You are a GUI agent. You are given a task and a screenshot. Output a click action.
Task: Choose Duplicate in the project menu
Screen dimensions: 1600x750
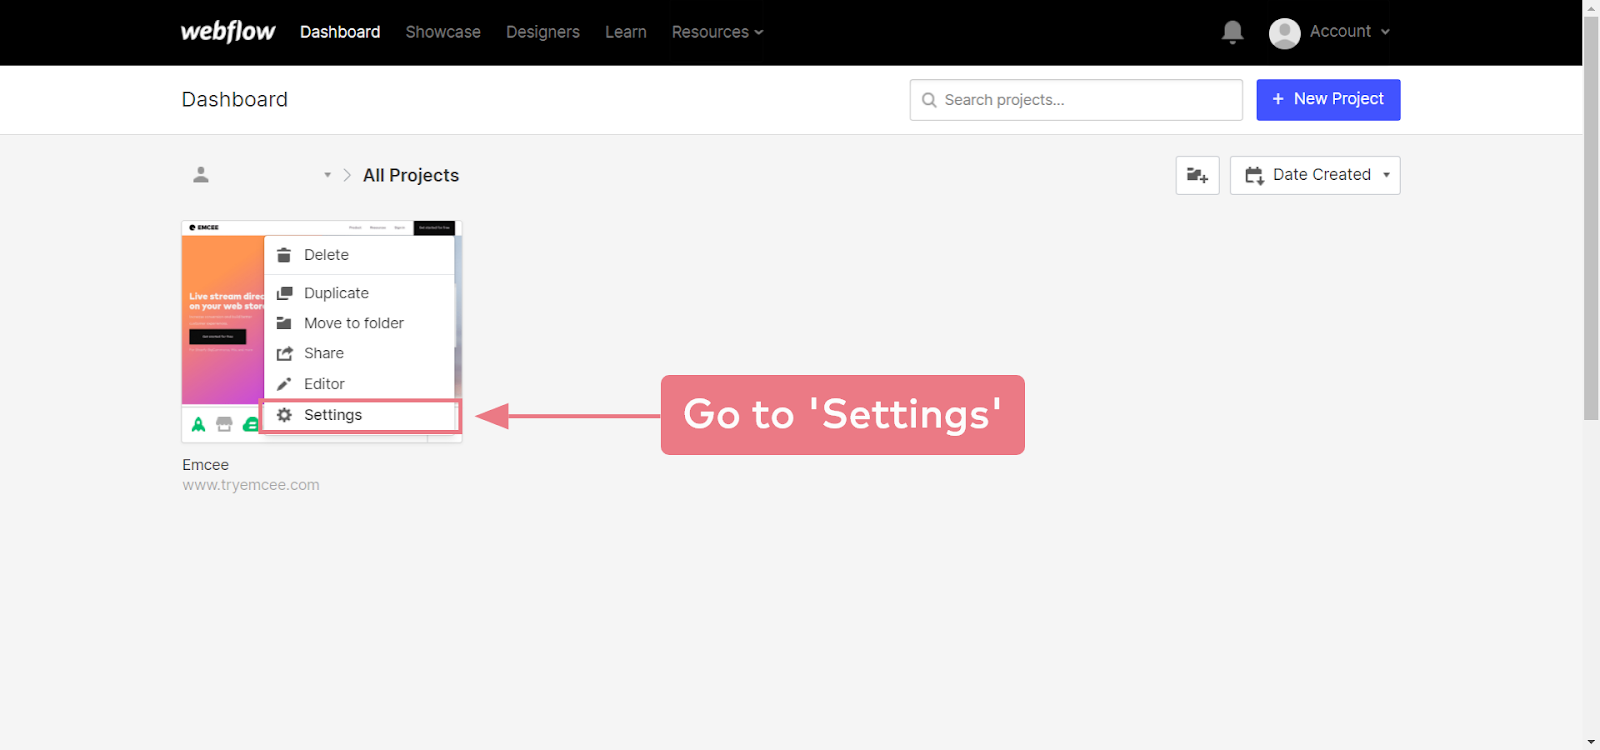[336, 293]
